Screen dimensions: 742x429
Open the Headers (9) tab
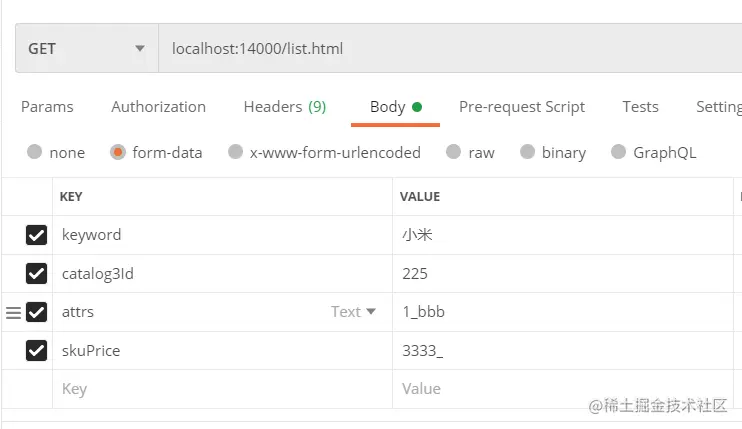[x=285, y=107]
